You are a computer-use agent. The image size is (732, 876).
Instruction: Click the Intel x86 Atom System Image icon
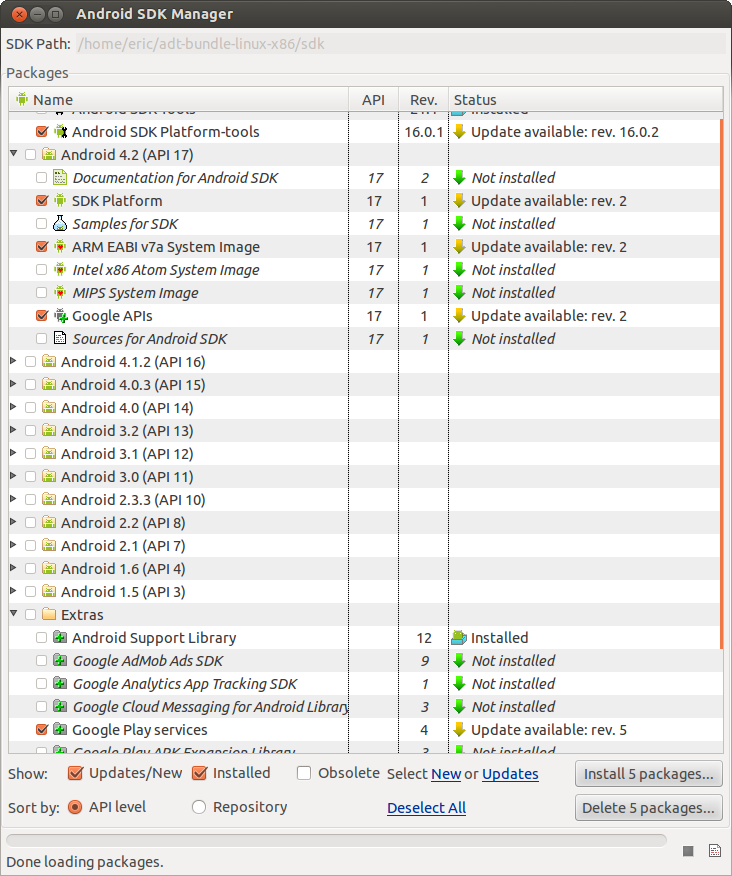click(x=60, y=269)
